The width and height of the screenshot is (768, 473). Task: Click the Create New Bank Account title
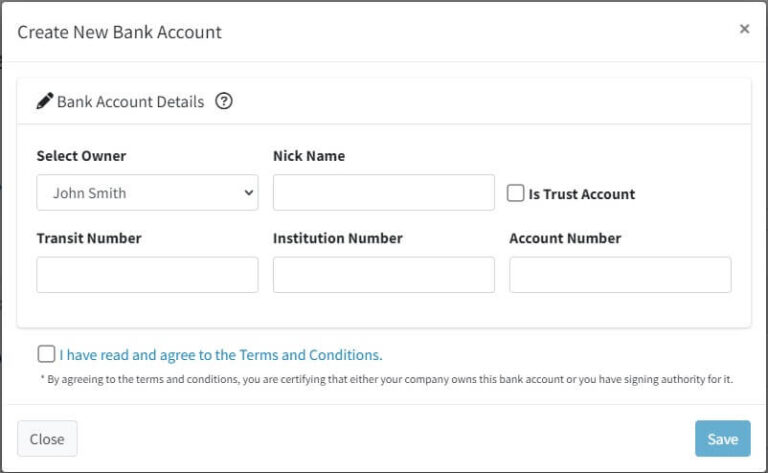[x=120, y=32]
